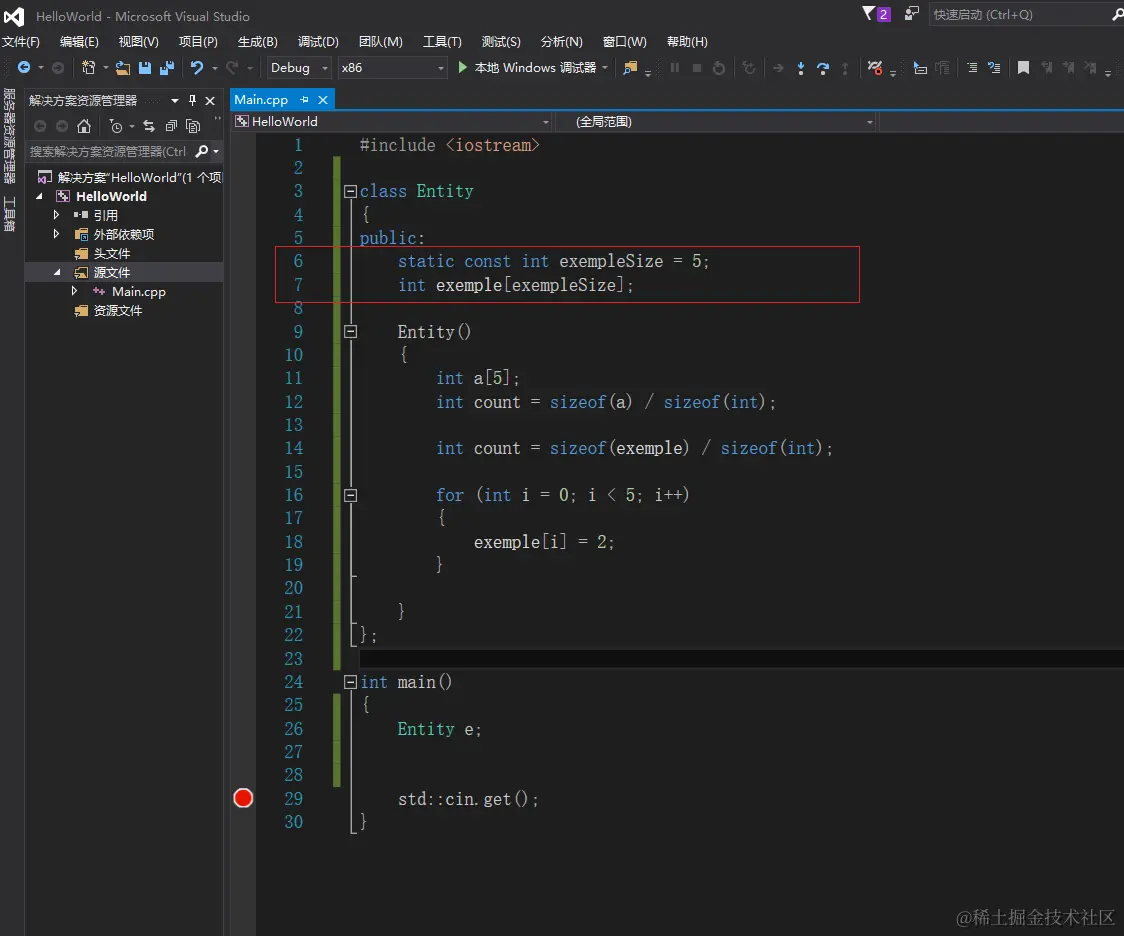Click the comment out selected lines icon
The height and width of the screenshot is (936, 1124).
point(972,67)
